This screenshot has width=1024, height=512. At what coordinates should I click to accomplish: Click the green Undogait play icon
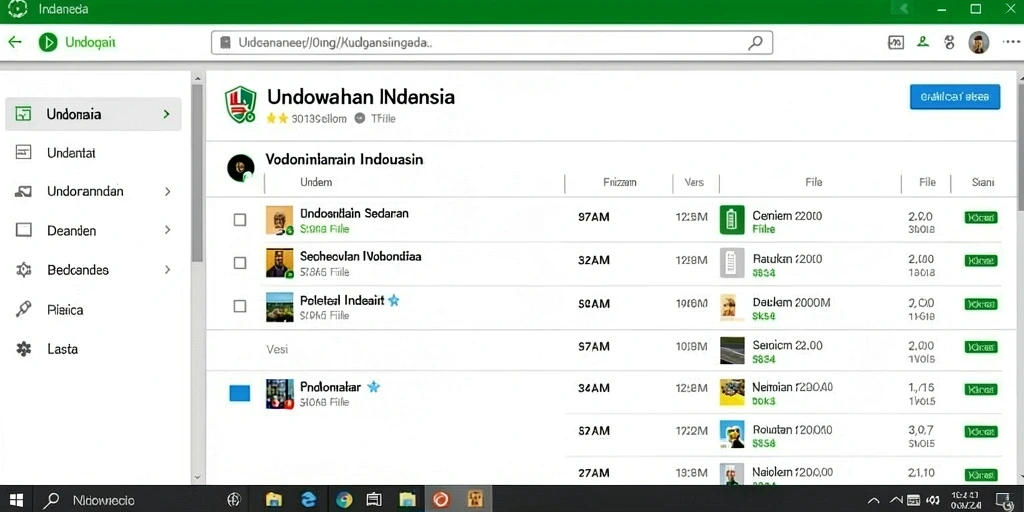click(48, 42)
